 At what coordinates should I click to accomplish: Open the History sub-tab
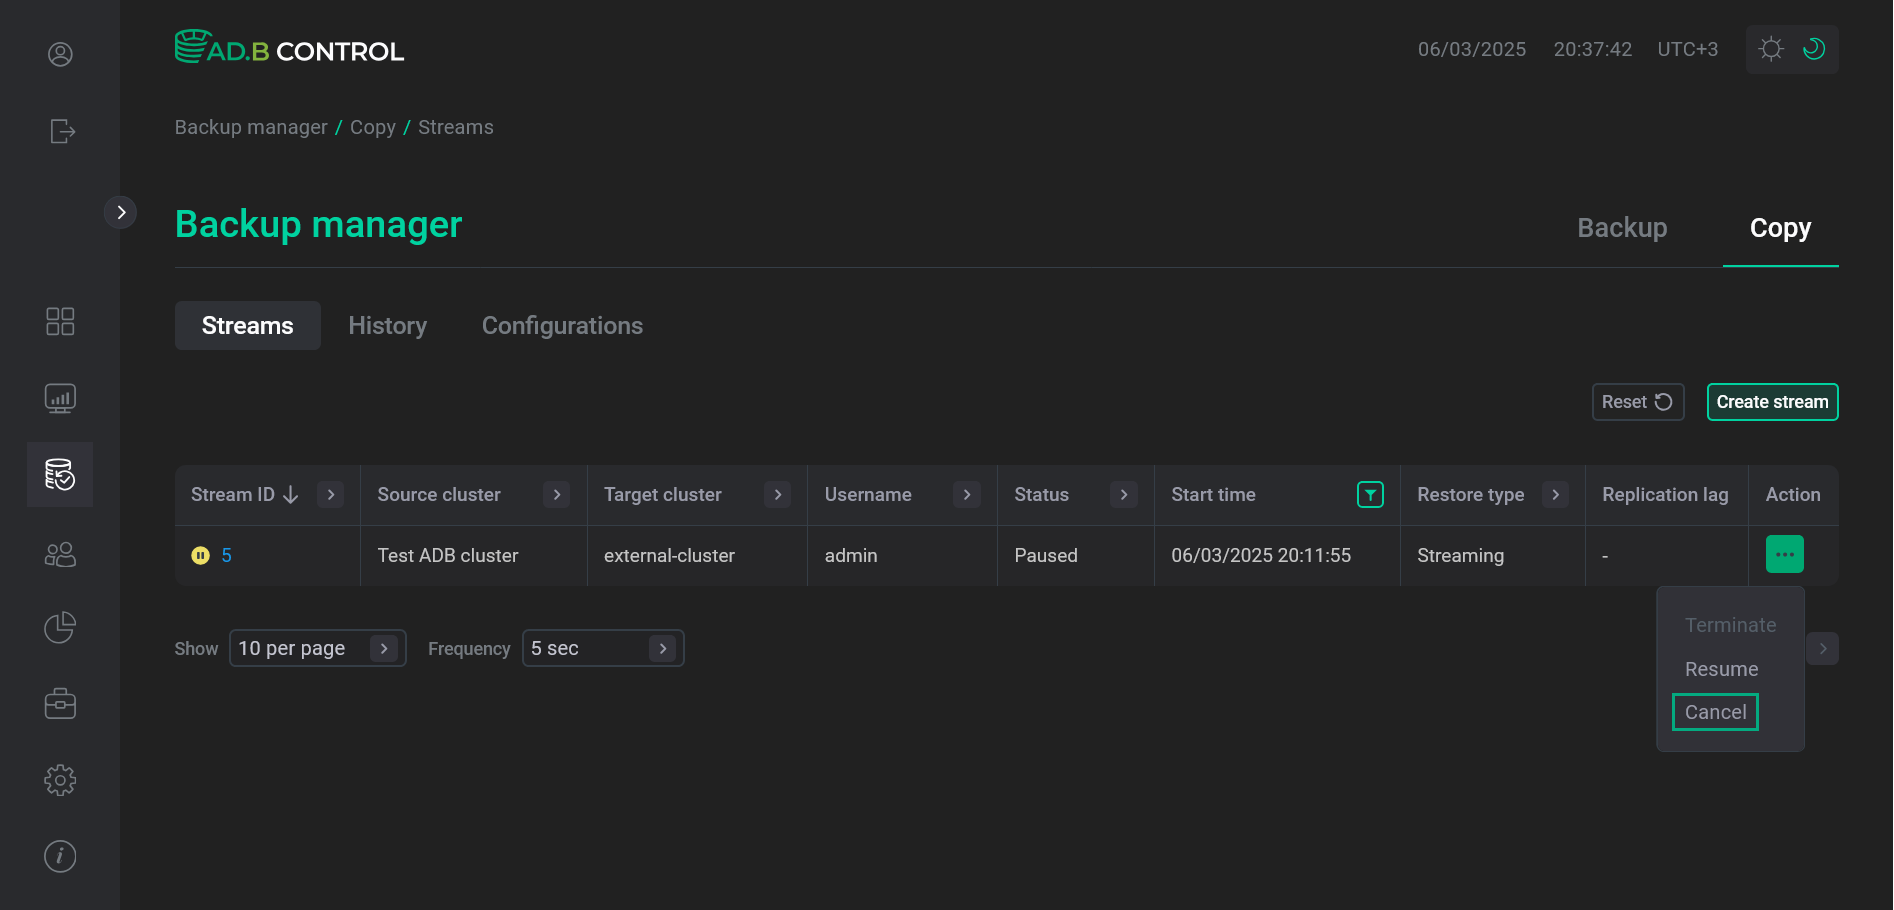(x=388, y=326)
